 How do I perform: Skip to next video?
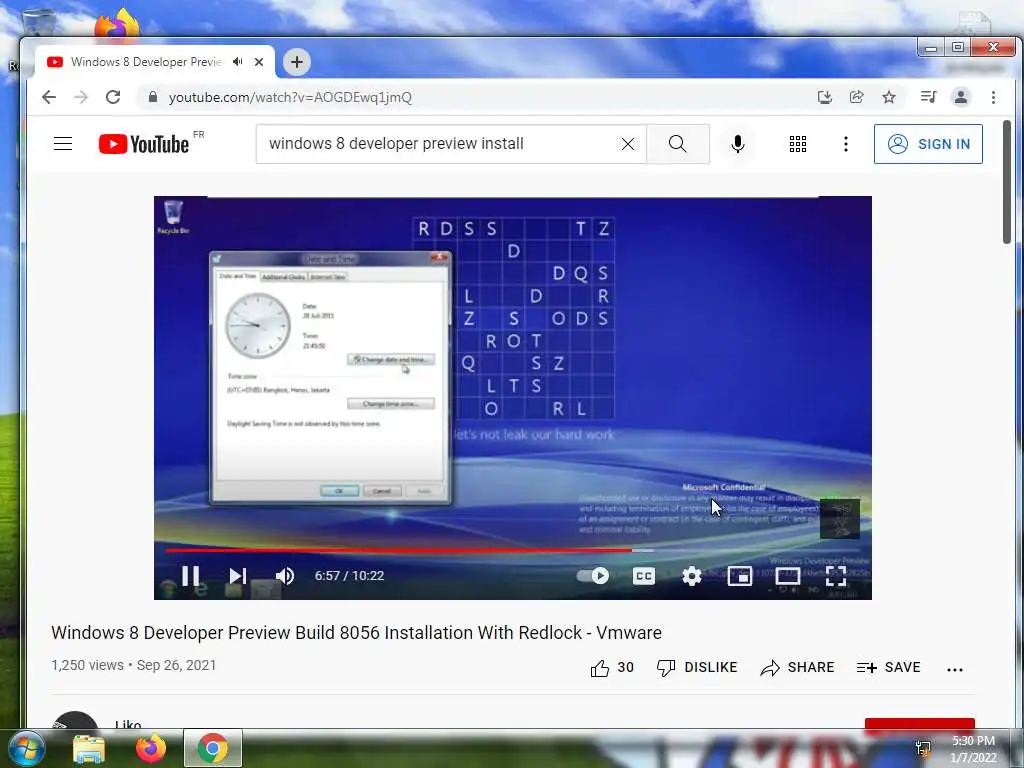tap(238, 575)
